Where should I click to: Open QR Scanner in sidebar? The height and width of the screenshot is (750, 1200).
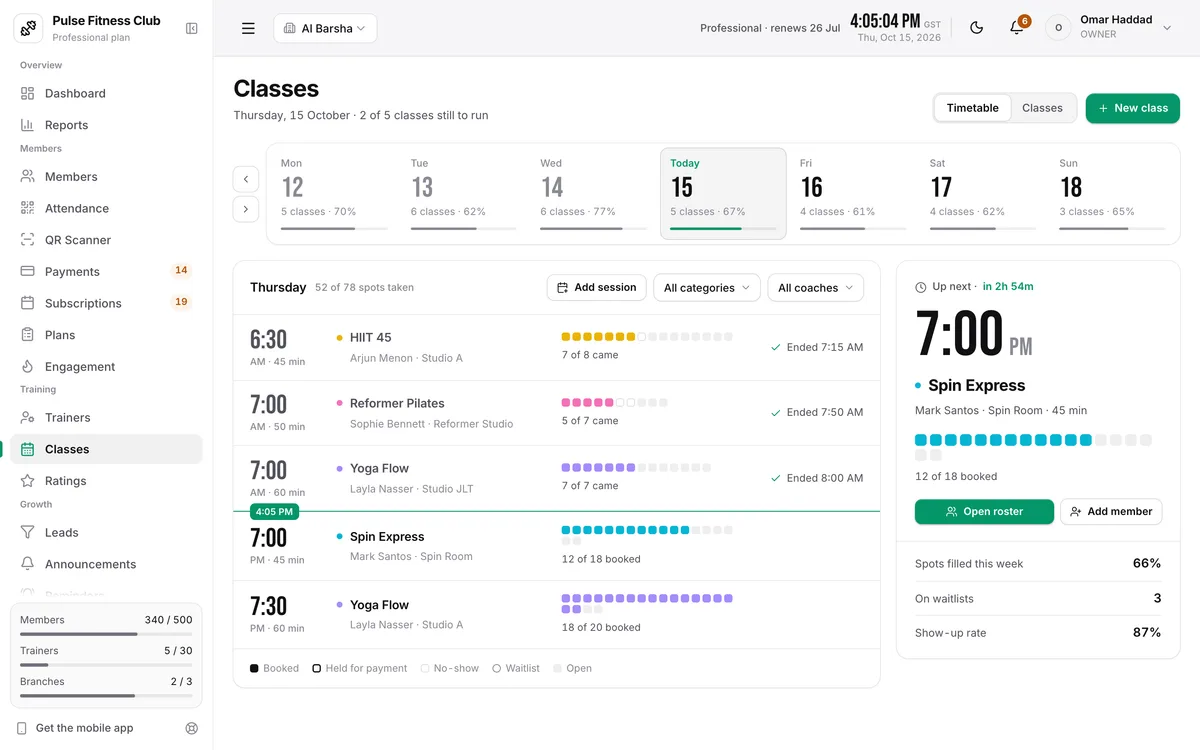106,240
